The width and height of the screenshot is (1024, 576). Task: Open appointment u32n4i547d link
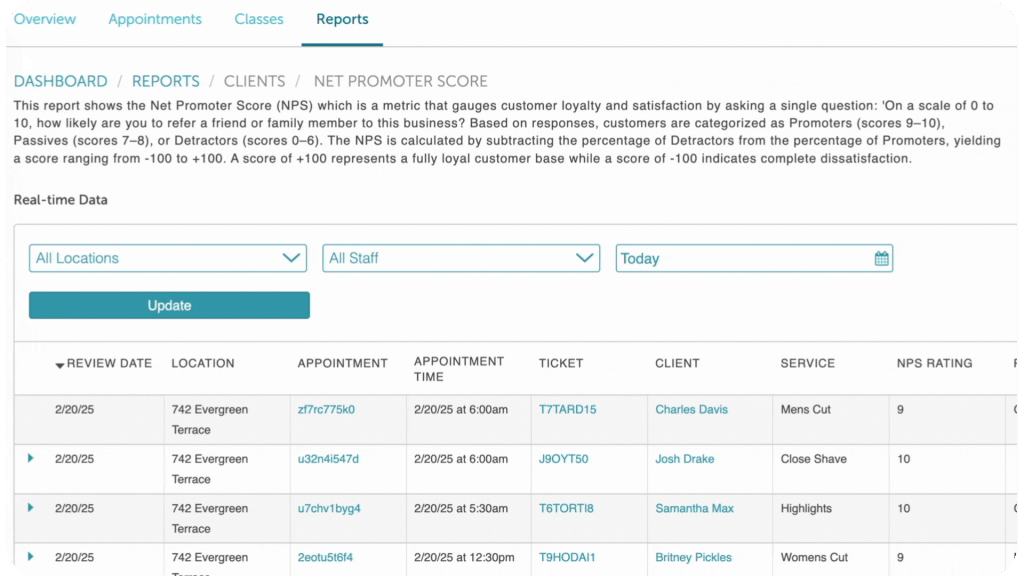click(328, 459)
